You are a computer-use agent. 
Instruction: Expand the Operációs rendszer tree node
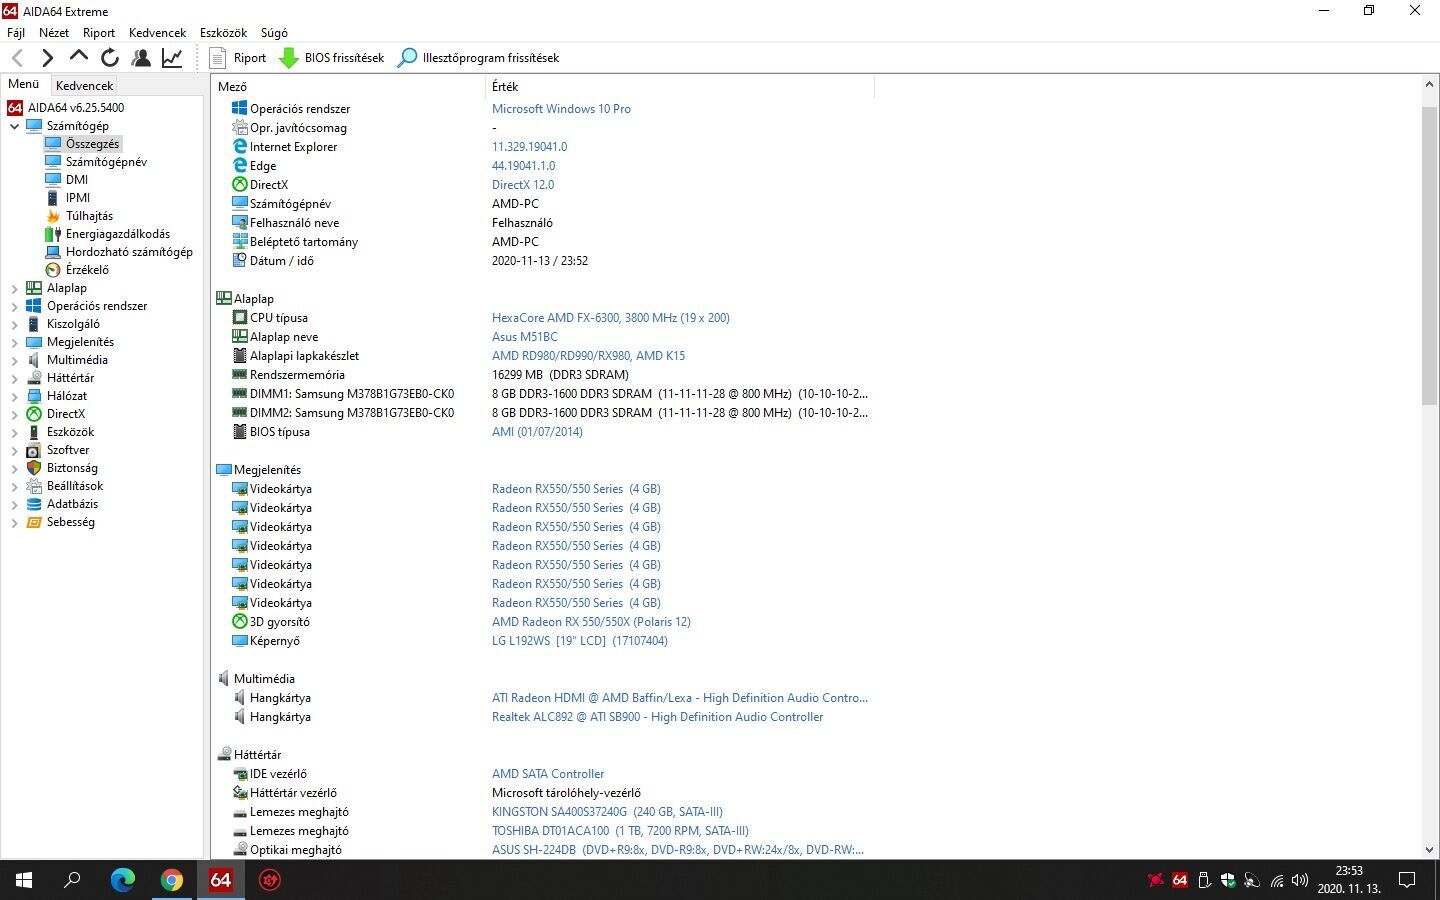[14, 306]
